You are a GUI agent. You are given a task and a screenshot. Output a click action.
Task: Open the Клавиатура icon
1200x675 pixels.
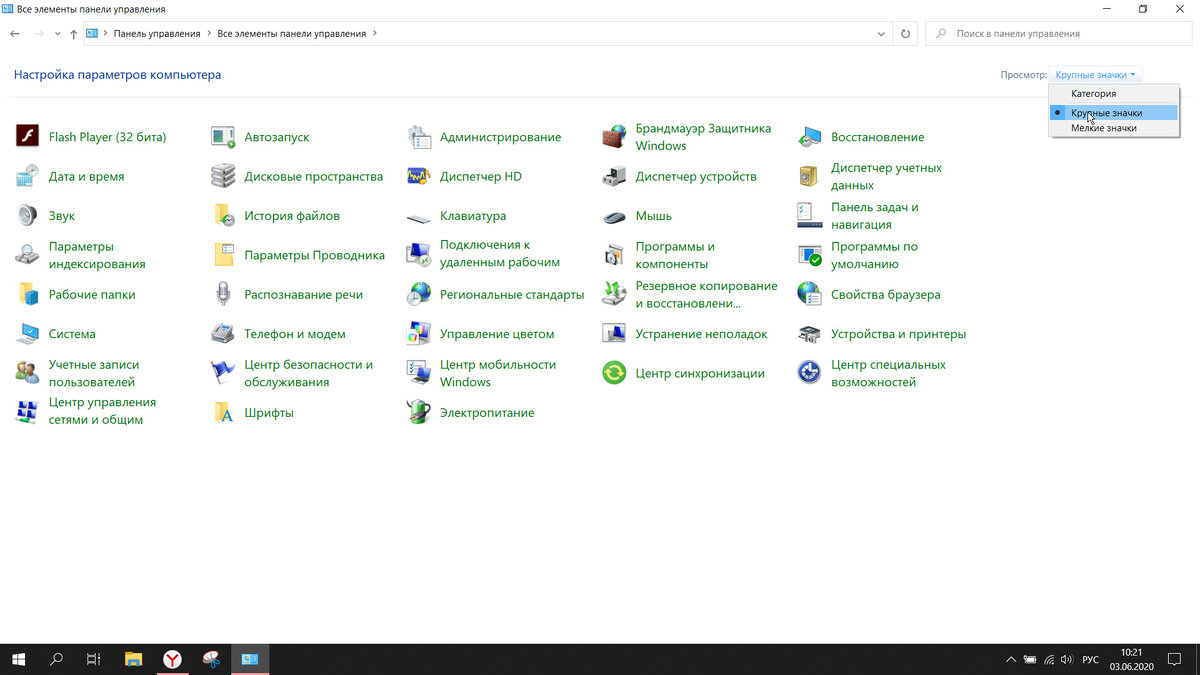pyautogui.click(x=419, y=216)
